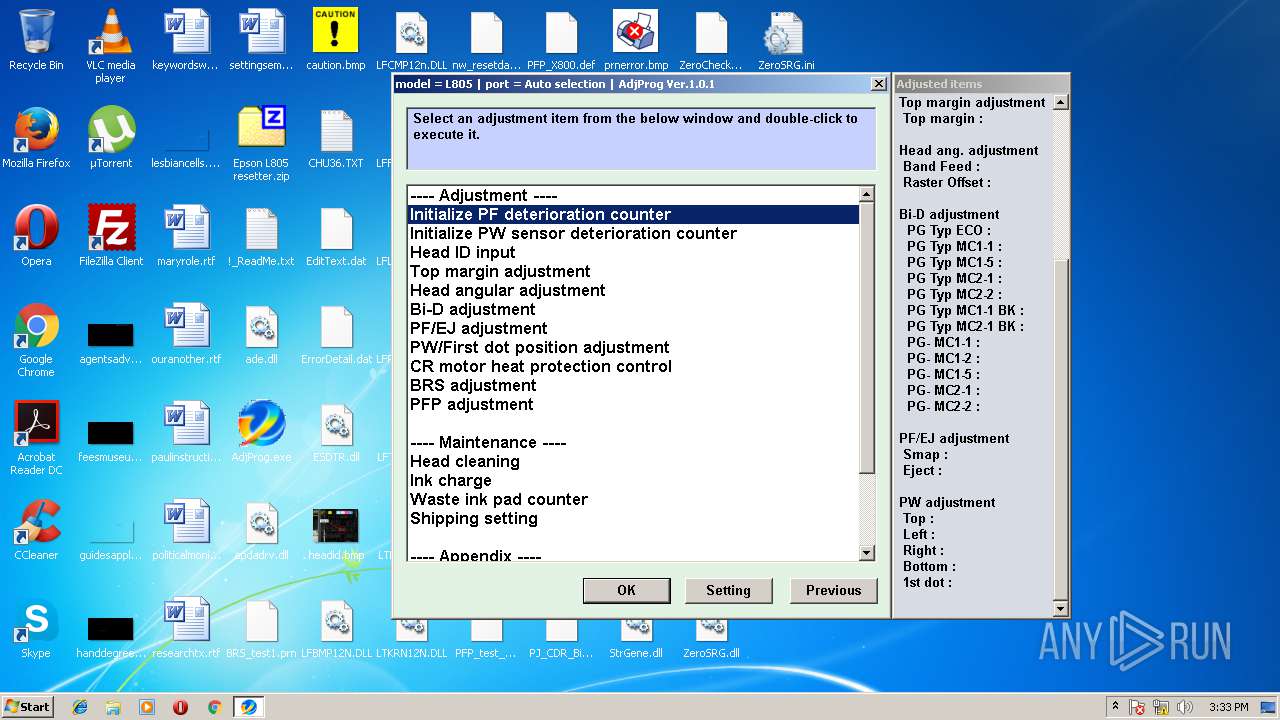Select Initialize PF deterioration counter
Image resolution: width=1280 pixels, height=720 pixels.
tap(633, 214)
